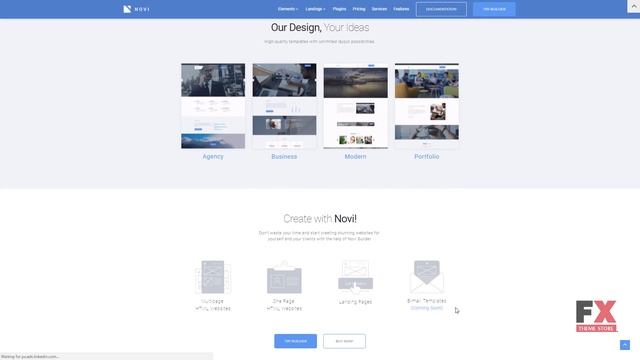Click the Email Templates envelope icon
640x360 pixels.
coord(427,276)
